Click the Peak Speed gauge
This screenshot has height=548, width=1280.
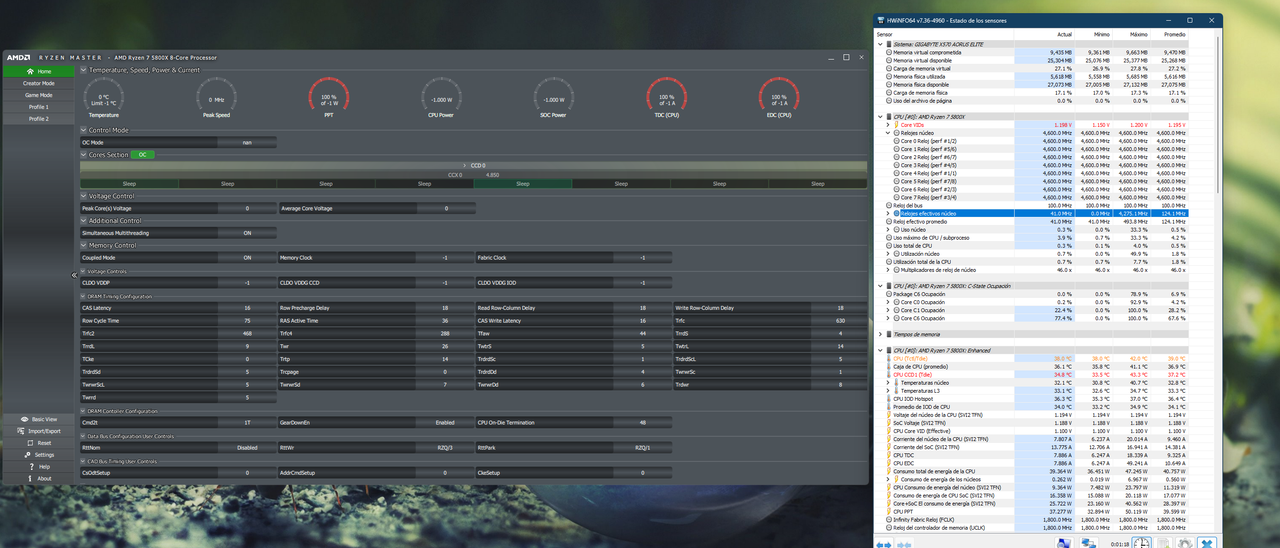[x=217, y=96]
